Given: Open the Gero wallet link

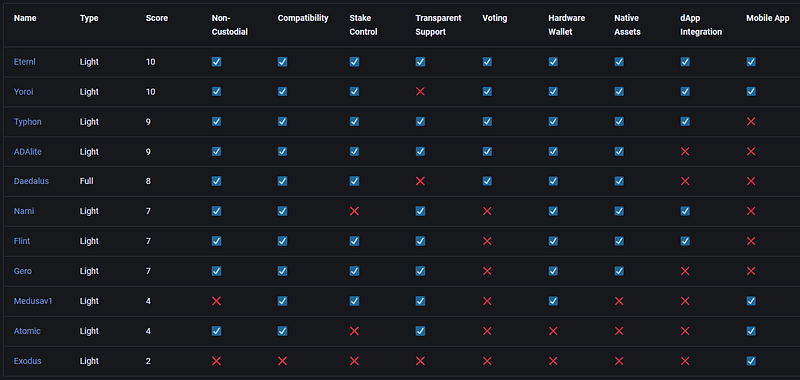Looking at the screenshot, I should pyautogui.click(x=22, y=271).
